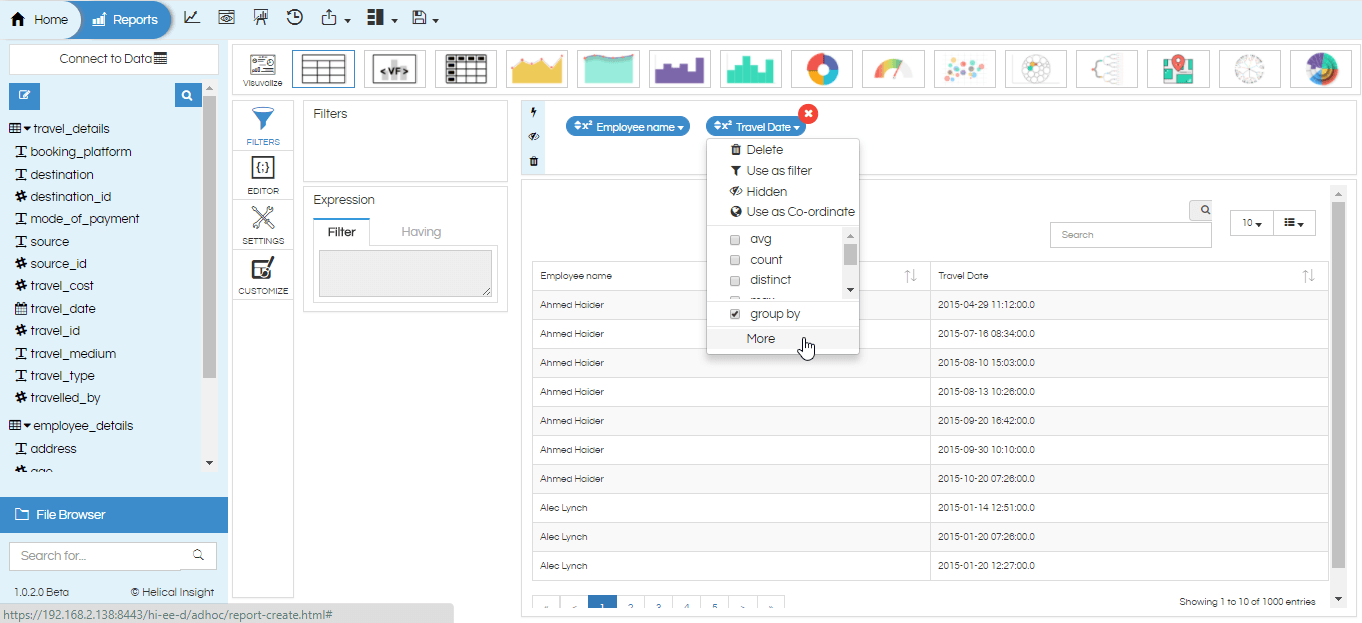1362x623 pixels.
Task: Choose the gauge chart visualization
Action: click(893, 68)
